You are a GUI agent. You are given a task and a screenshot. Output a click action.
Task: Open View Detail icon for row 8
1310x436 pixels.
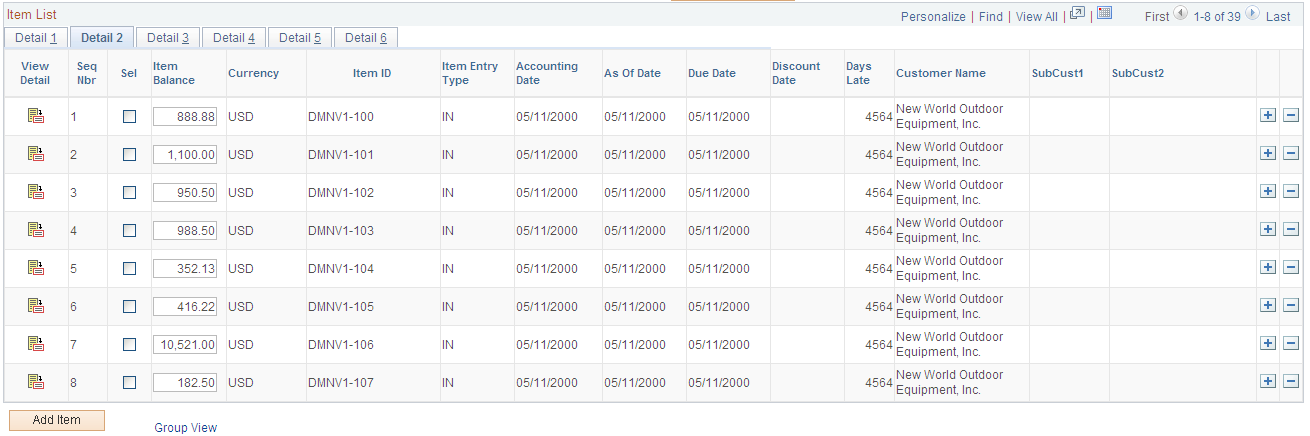pyautogui.click(x=36, y=382)
